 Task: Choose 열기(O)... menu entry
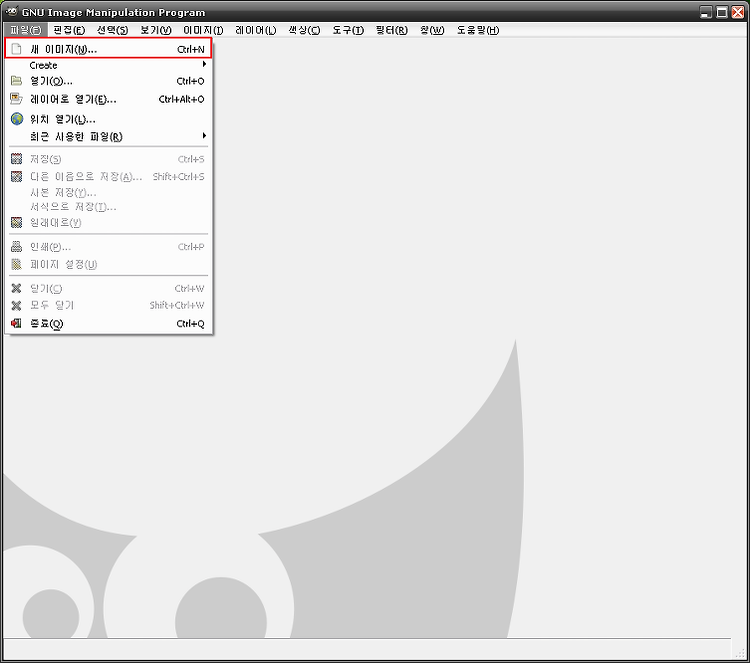coord(109,81)
